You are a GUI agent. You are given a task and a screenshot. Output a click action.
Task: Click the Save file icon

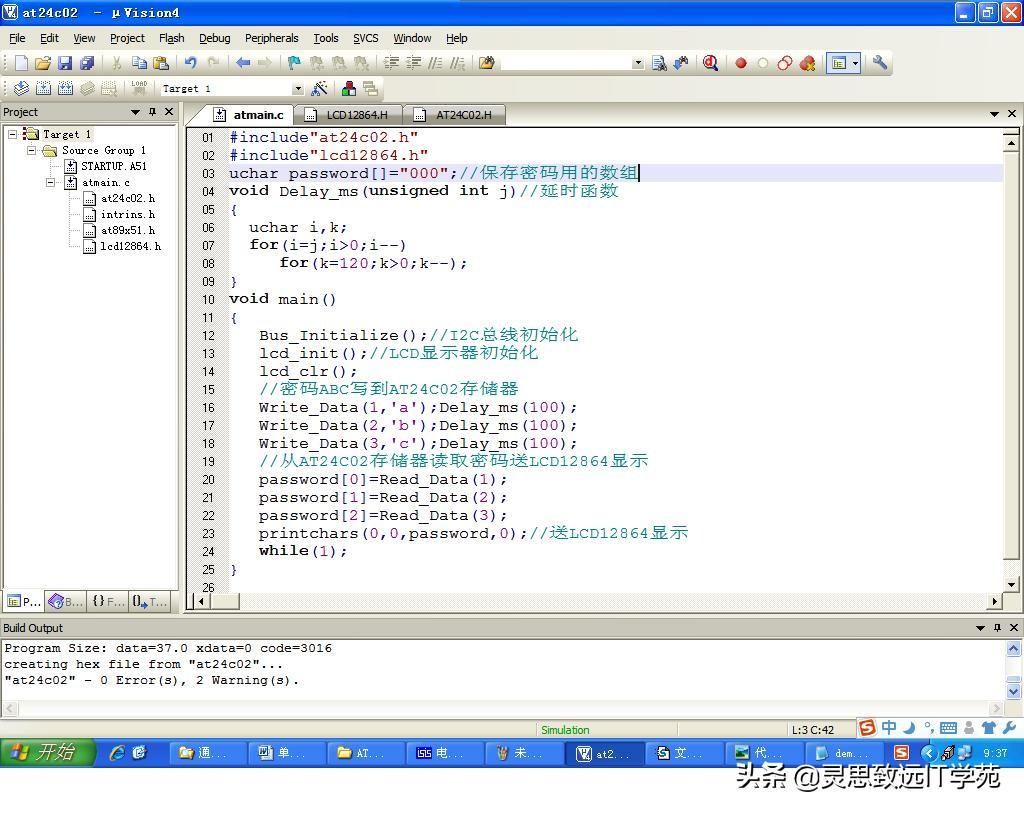(x=65, y=63)
